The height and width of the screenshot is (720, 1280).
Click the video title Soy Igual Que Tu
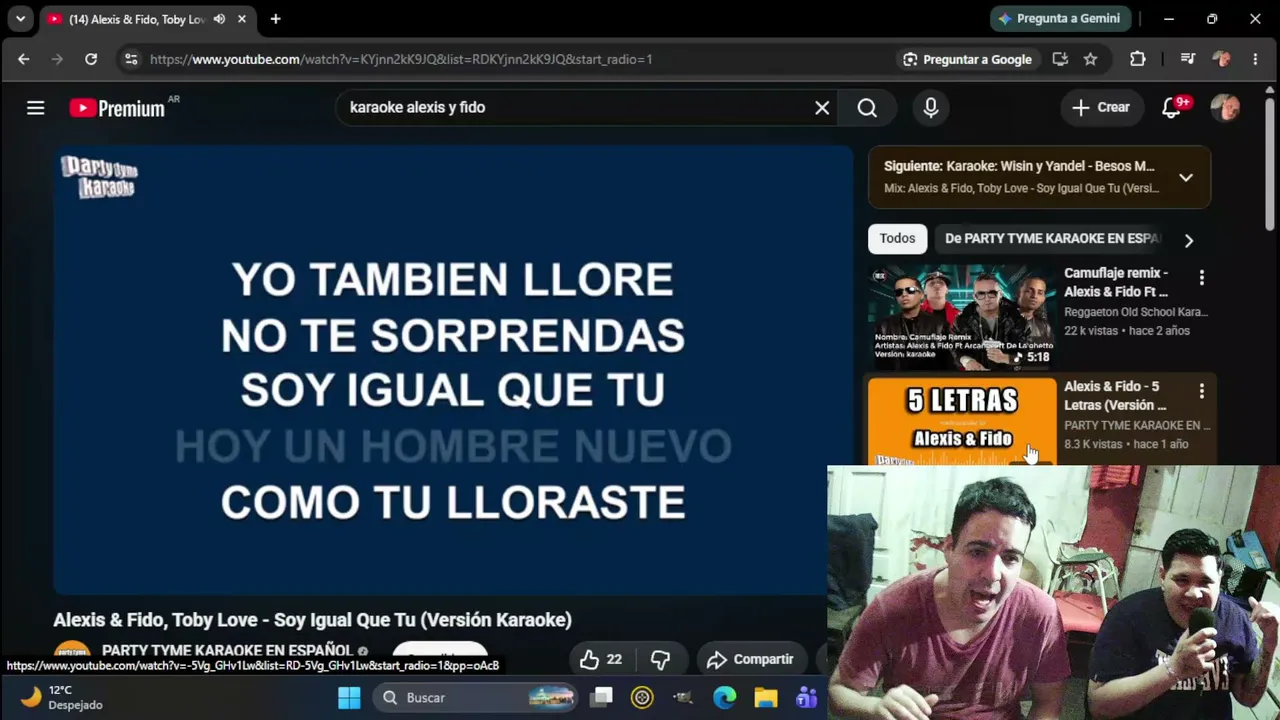pos(312,620)
